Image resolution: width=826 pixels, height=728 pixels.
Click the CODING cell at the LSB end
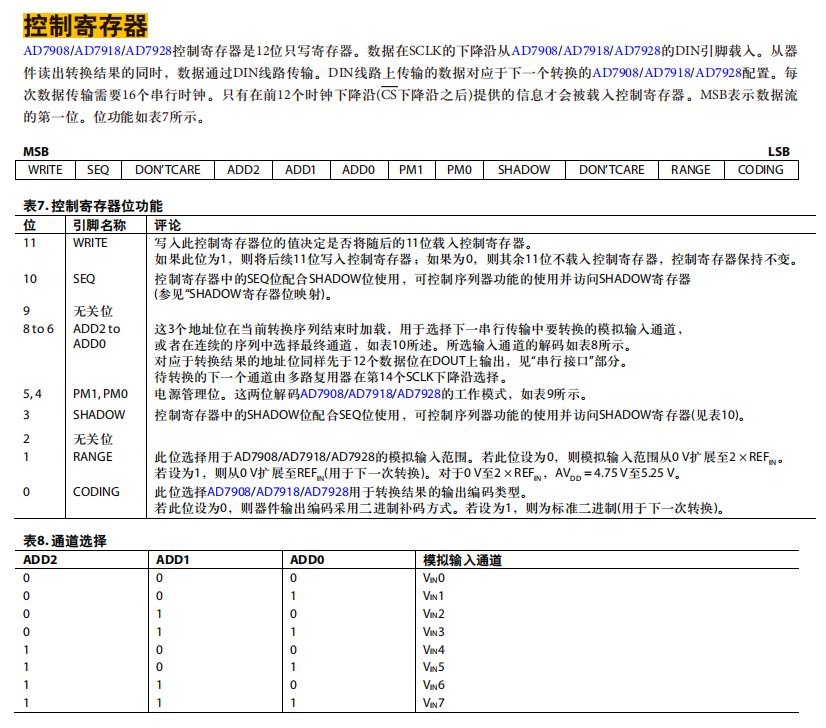click(x=761, y=170)
